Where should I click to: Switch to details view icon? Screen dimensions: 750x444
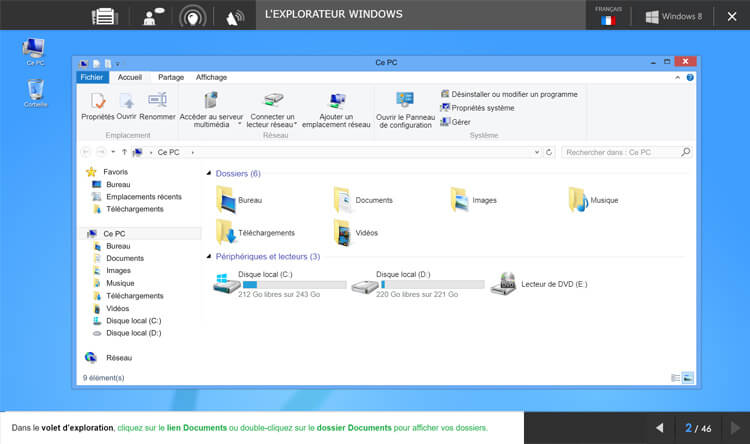point(675,378)
